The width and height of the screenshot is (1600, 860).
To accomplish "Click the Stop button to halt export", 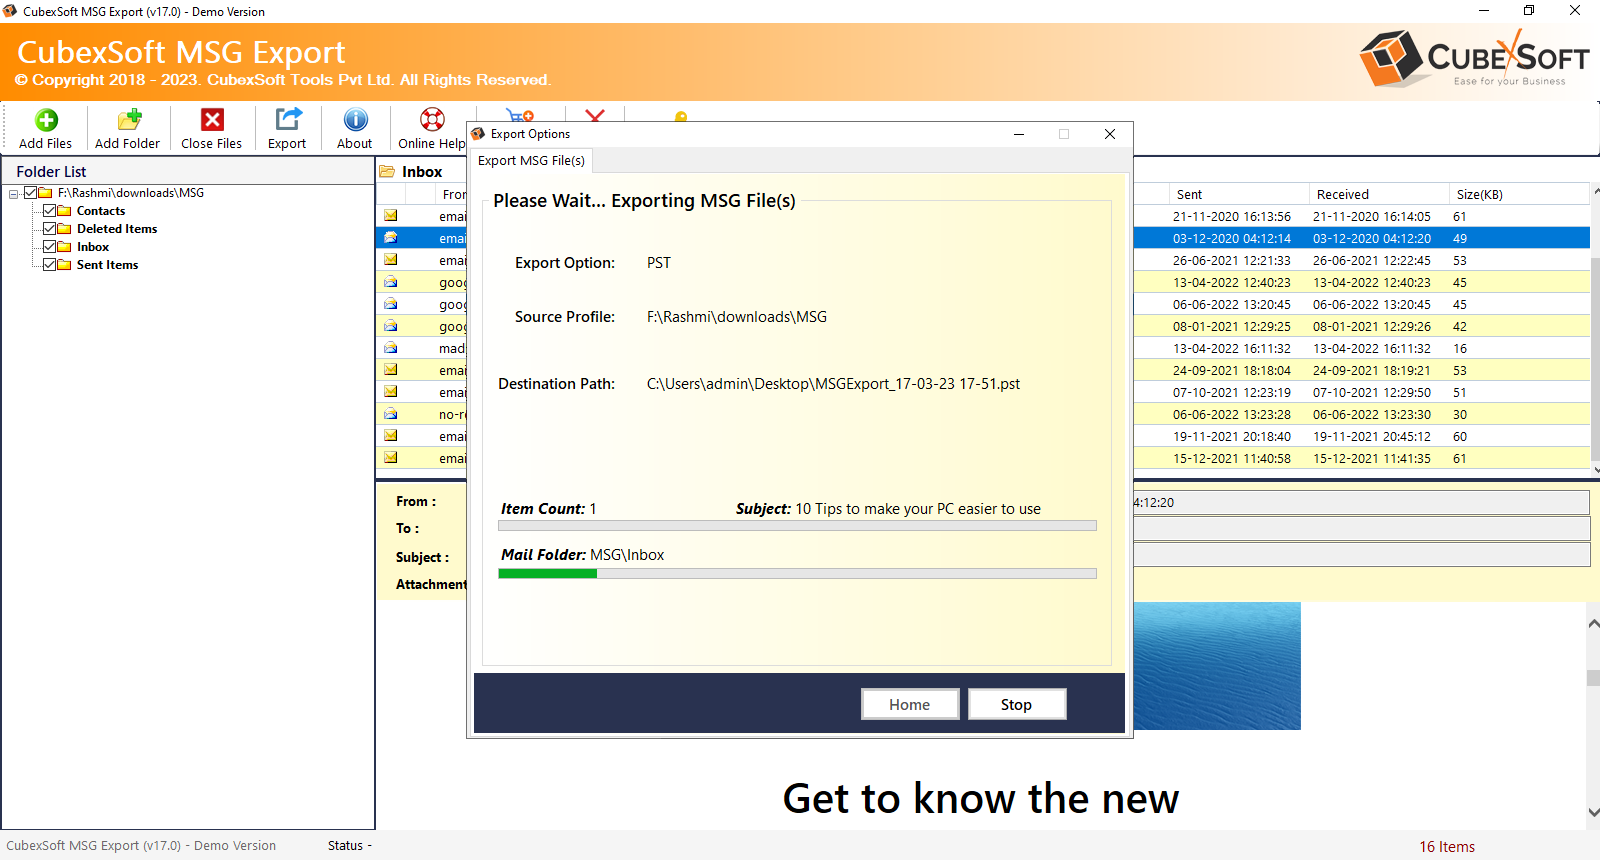I will pos(1016,704).
